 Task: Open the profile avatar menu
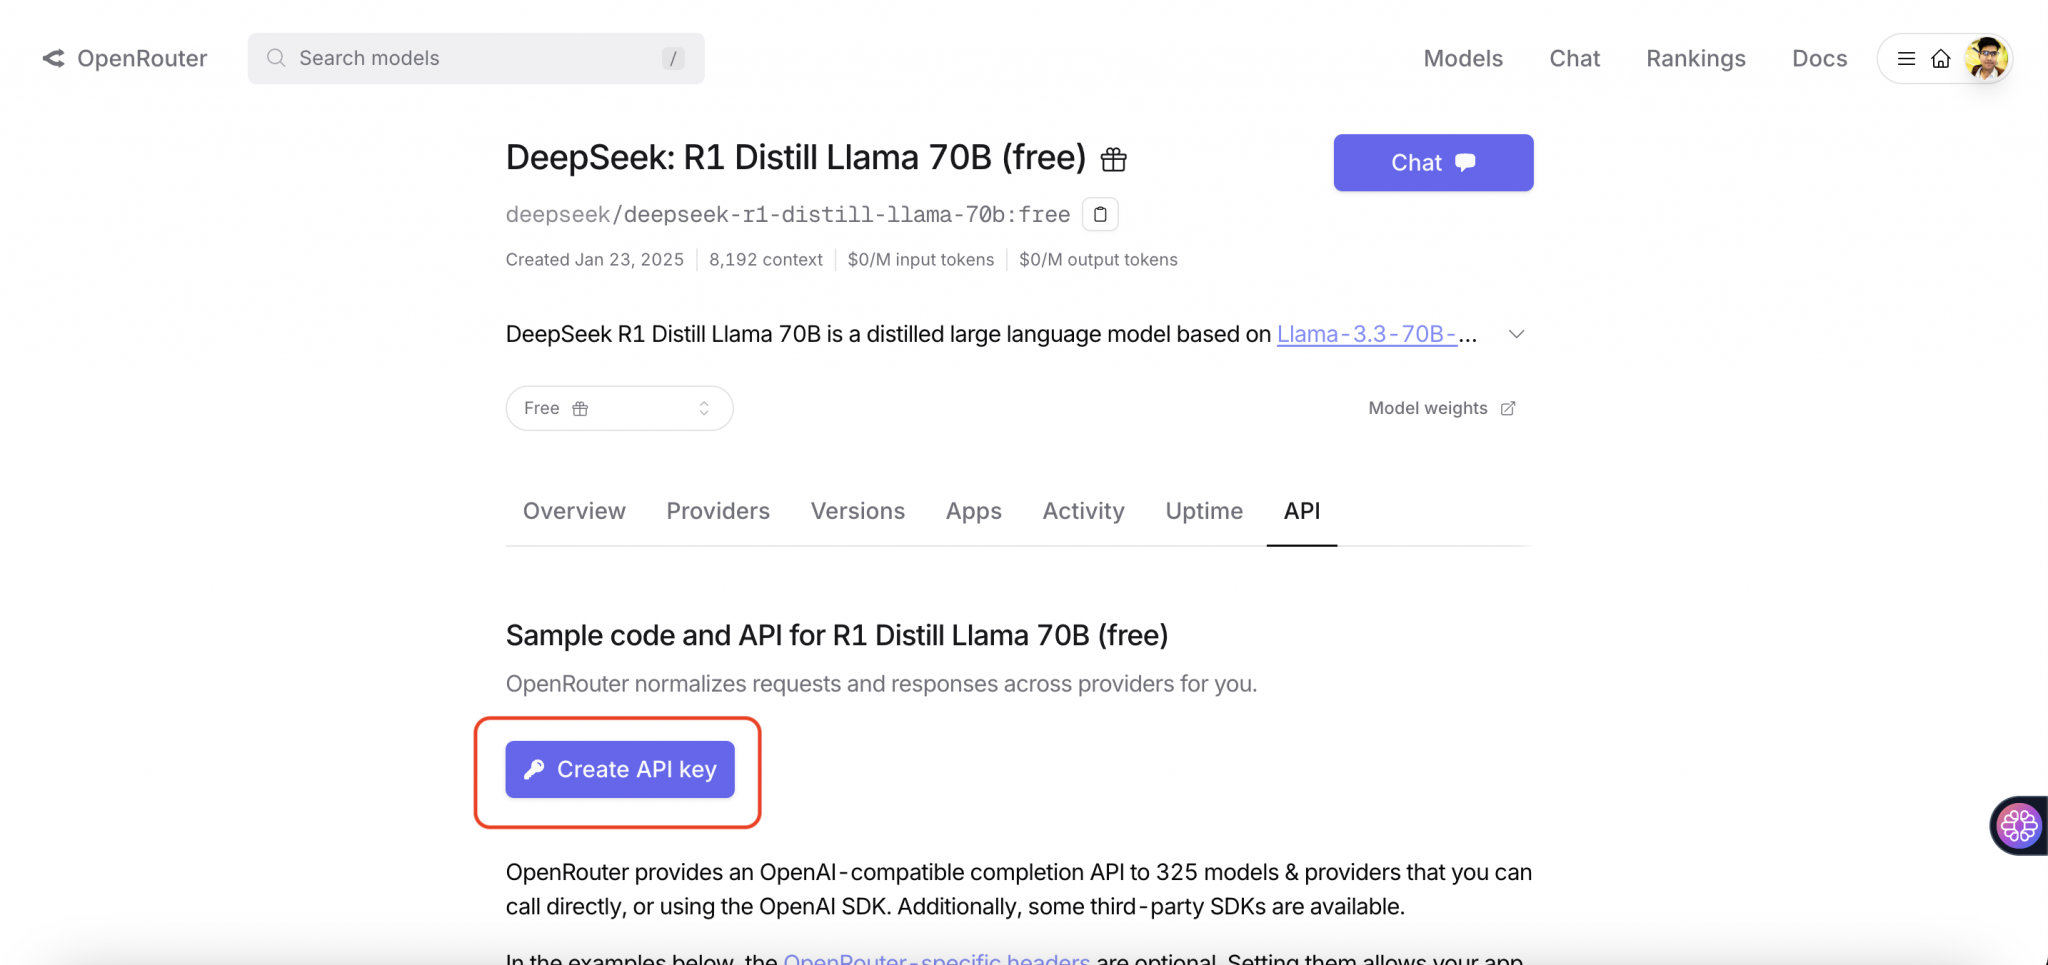(1986, 59)
